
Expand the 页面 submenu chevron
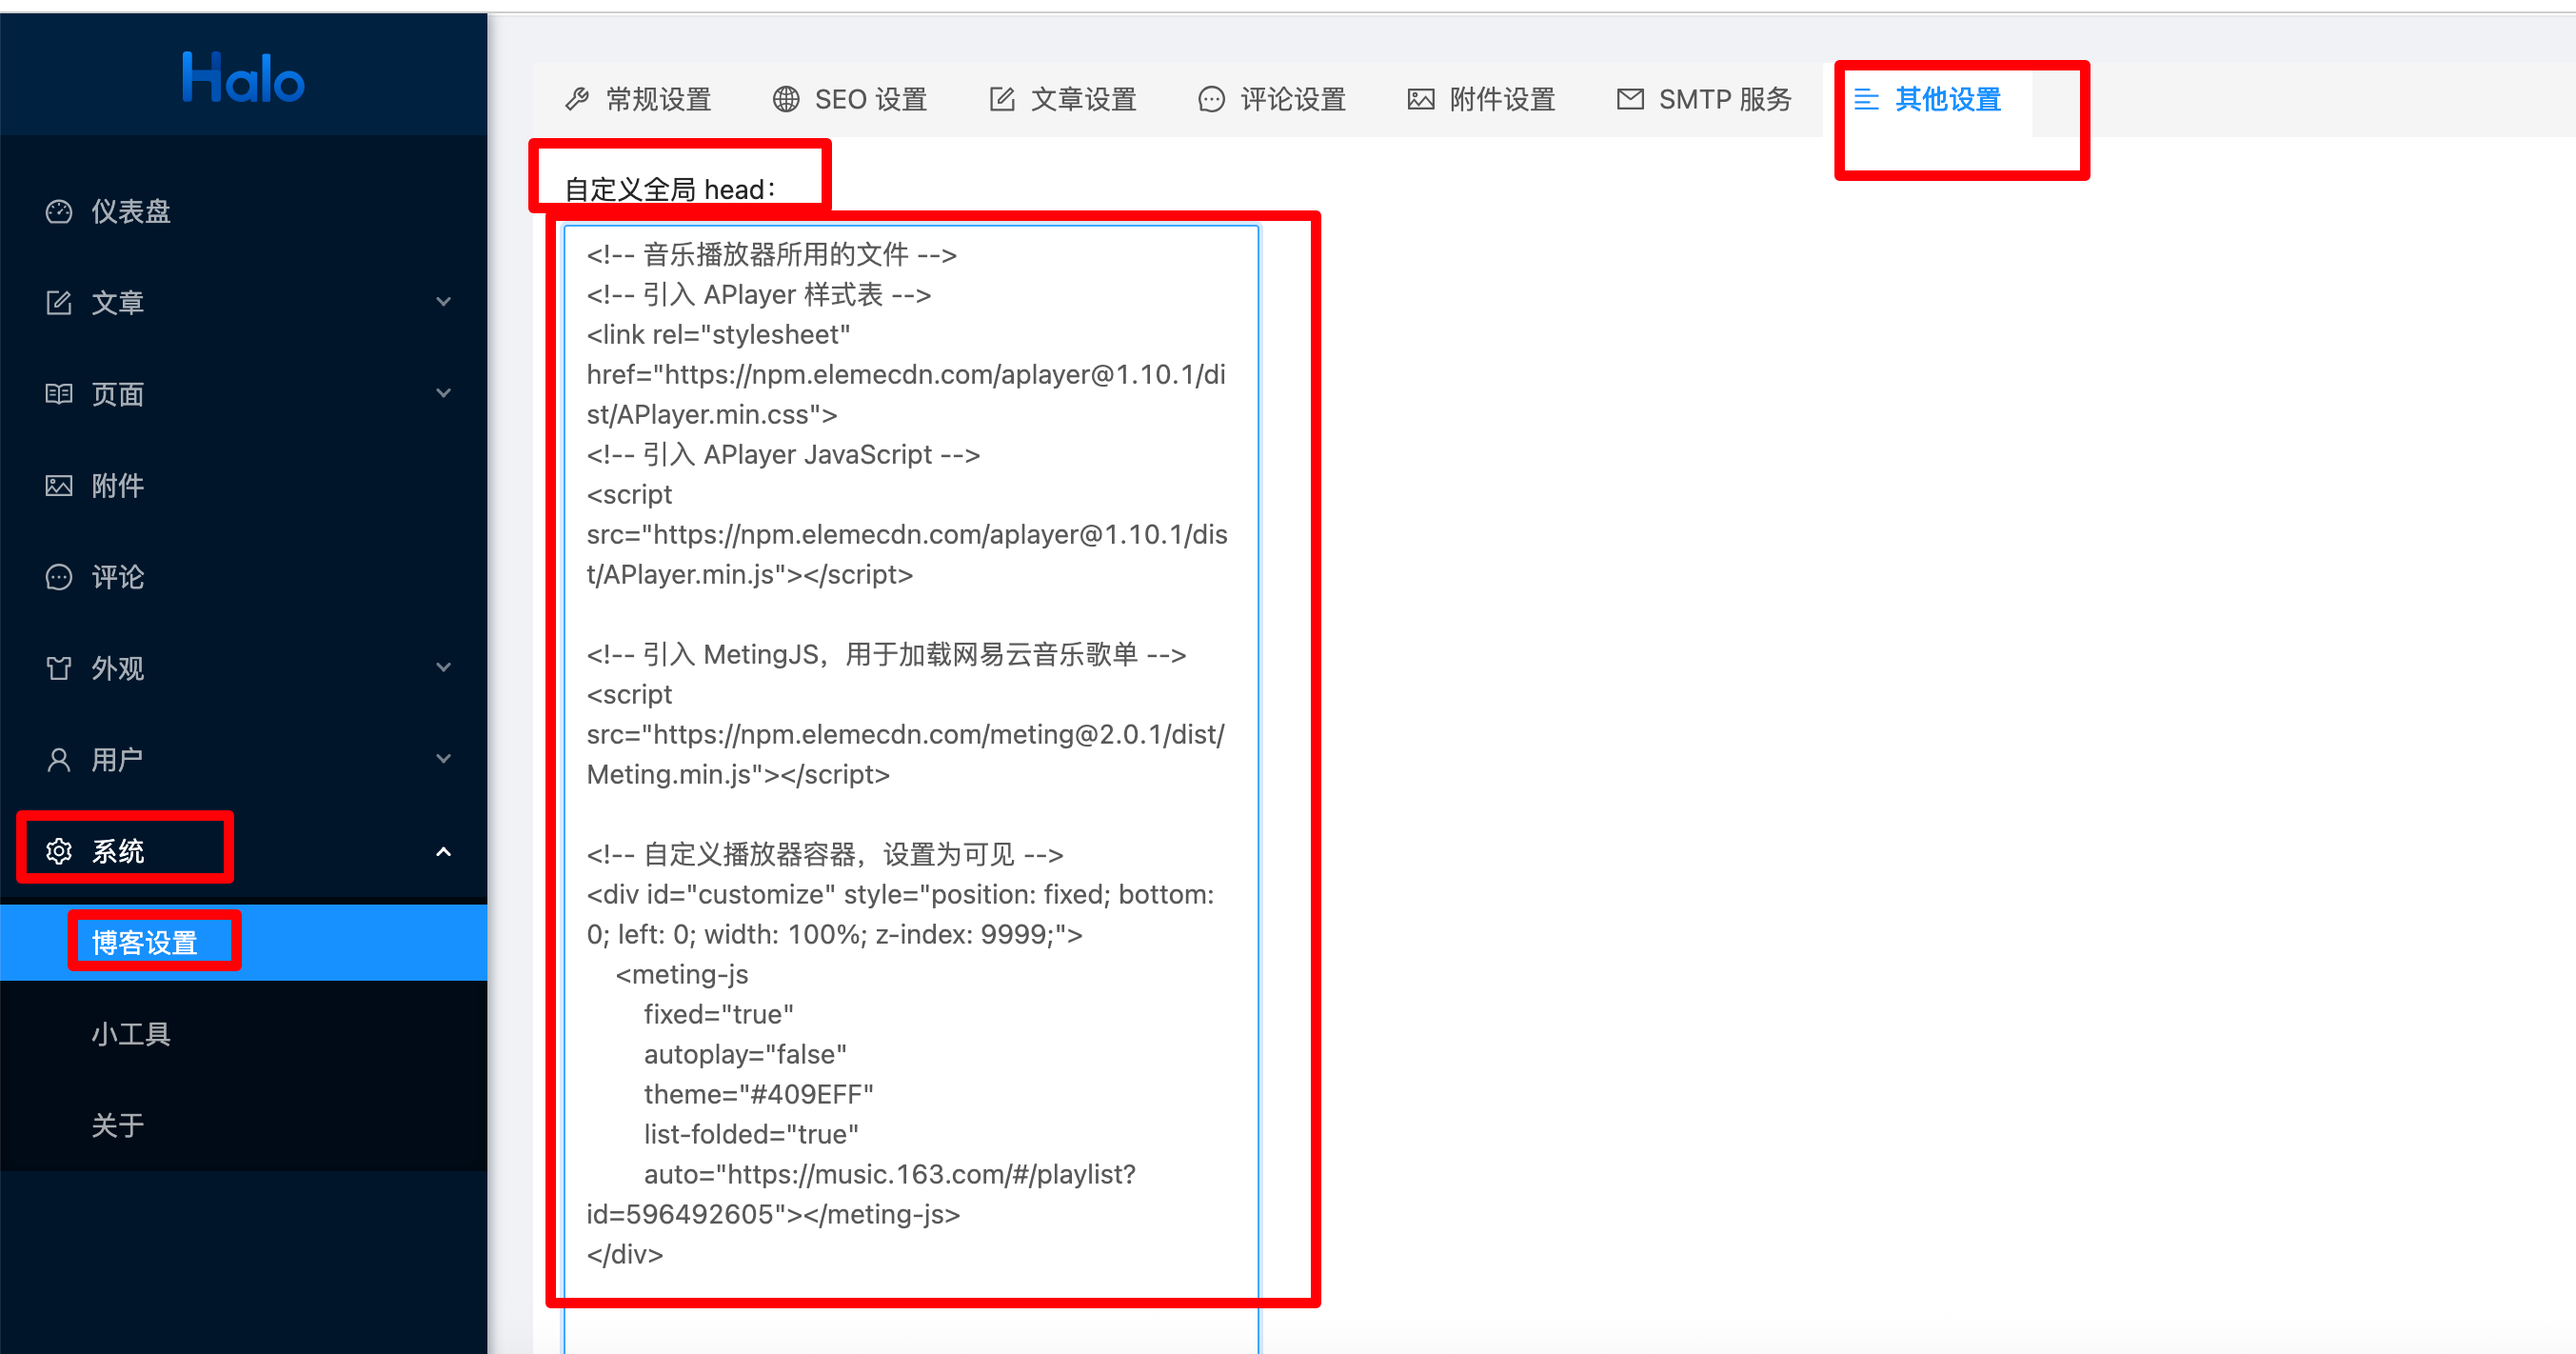pyautogui.click(x=443, y=394)
